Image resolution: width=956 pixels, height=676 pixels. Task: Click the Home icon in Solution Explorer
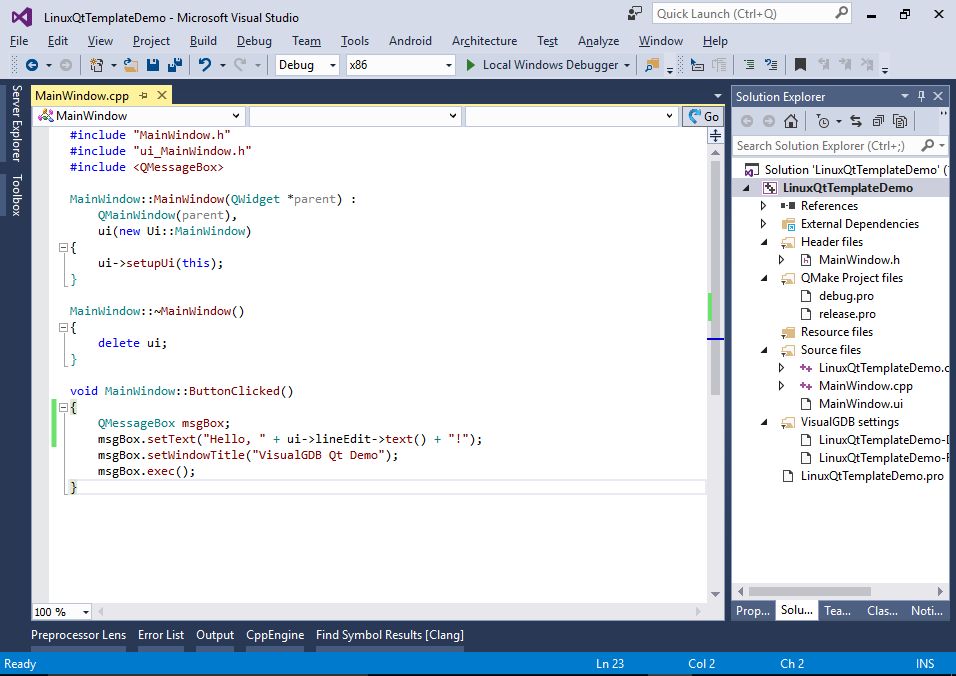(x=791, y=121)
